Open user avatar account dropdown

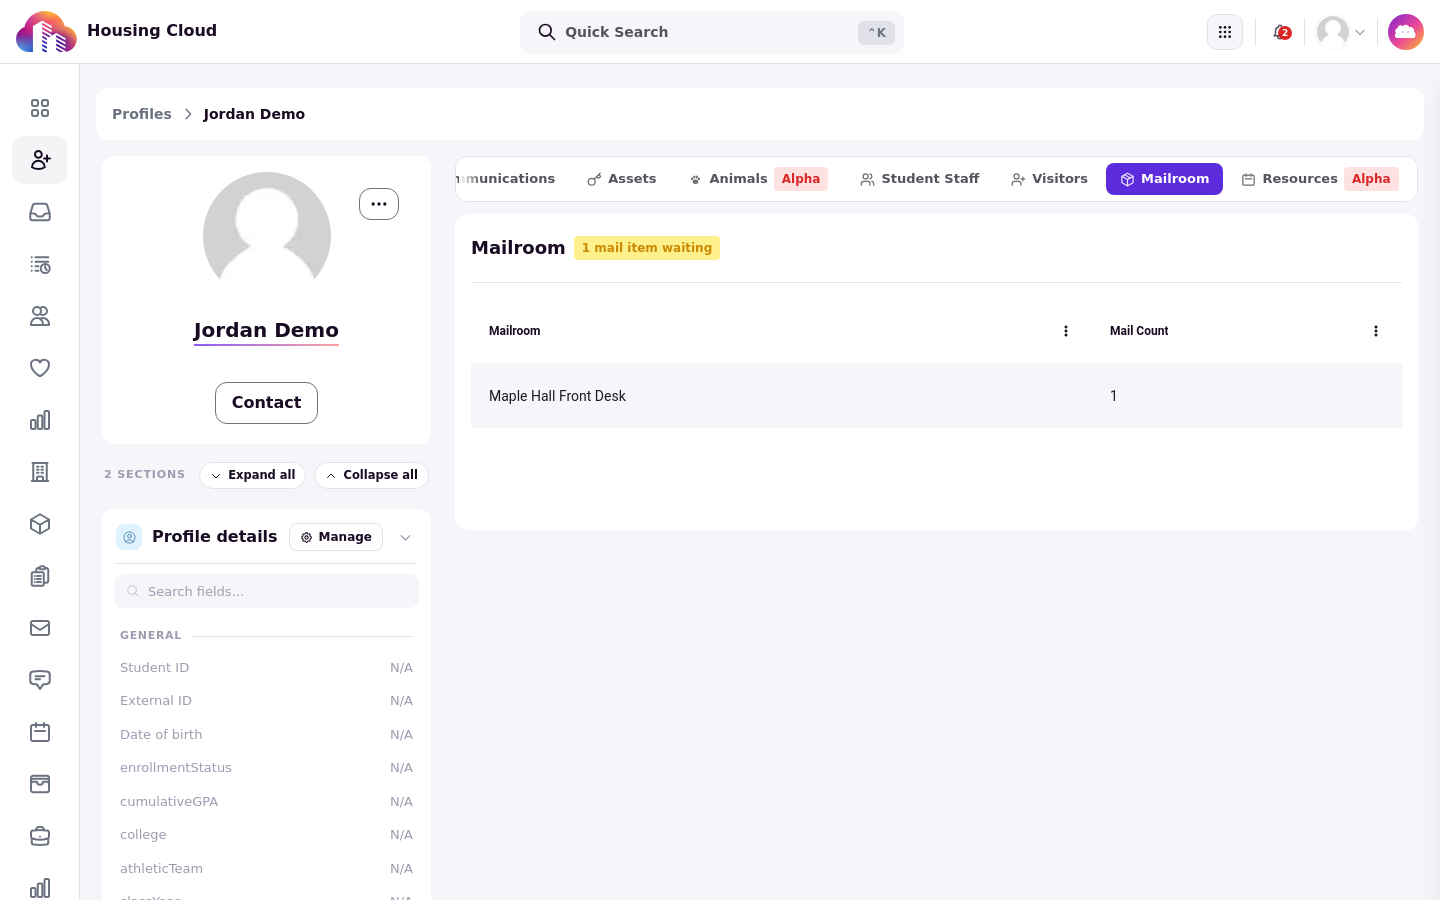coord(1341,32)
